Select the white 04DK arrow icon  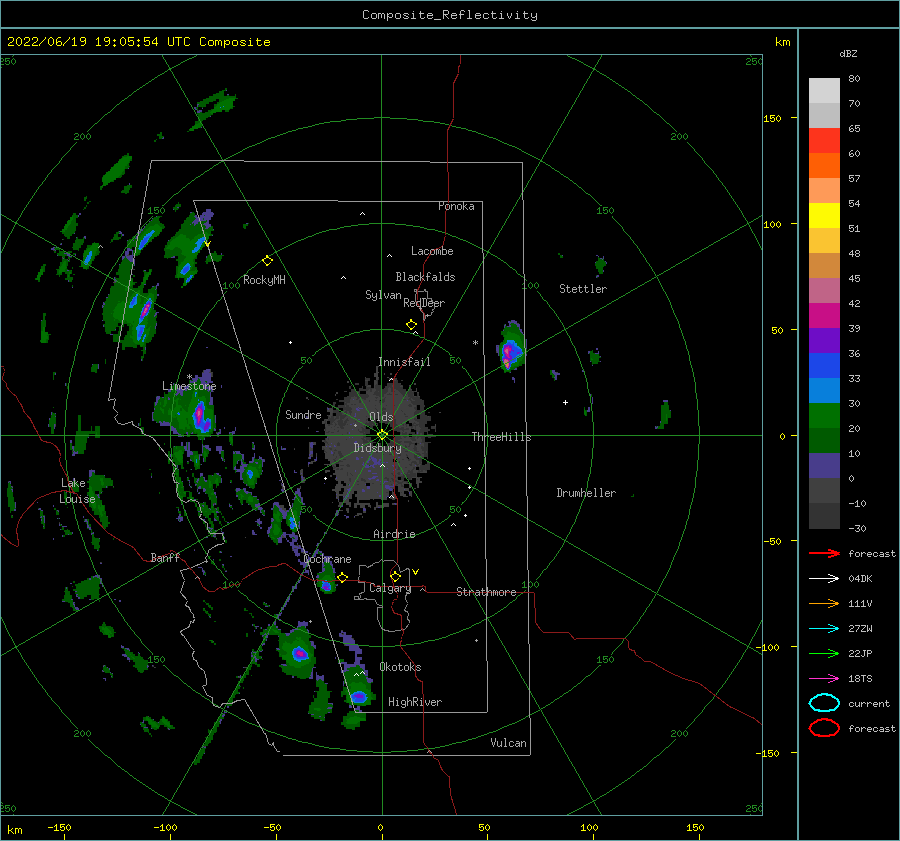coord(824,578)
